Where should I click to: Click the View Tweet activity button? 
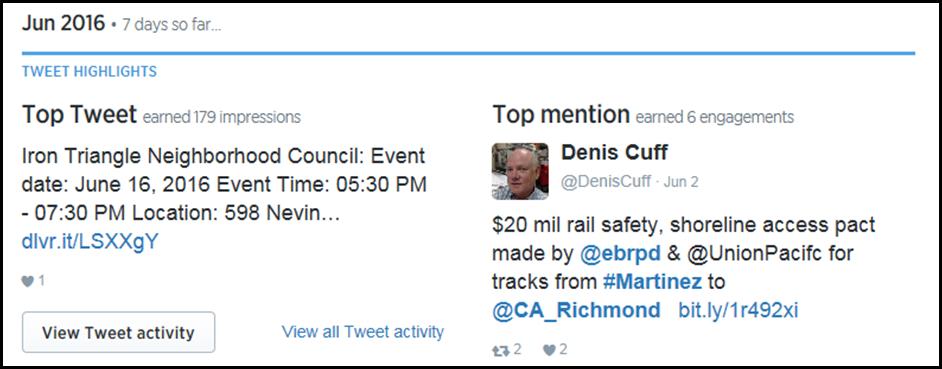pyautogui.click(x=118, y=332)
